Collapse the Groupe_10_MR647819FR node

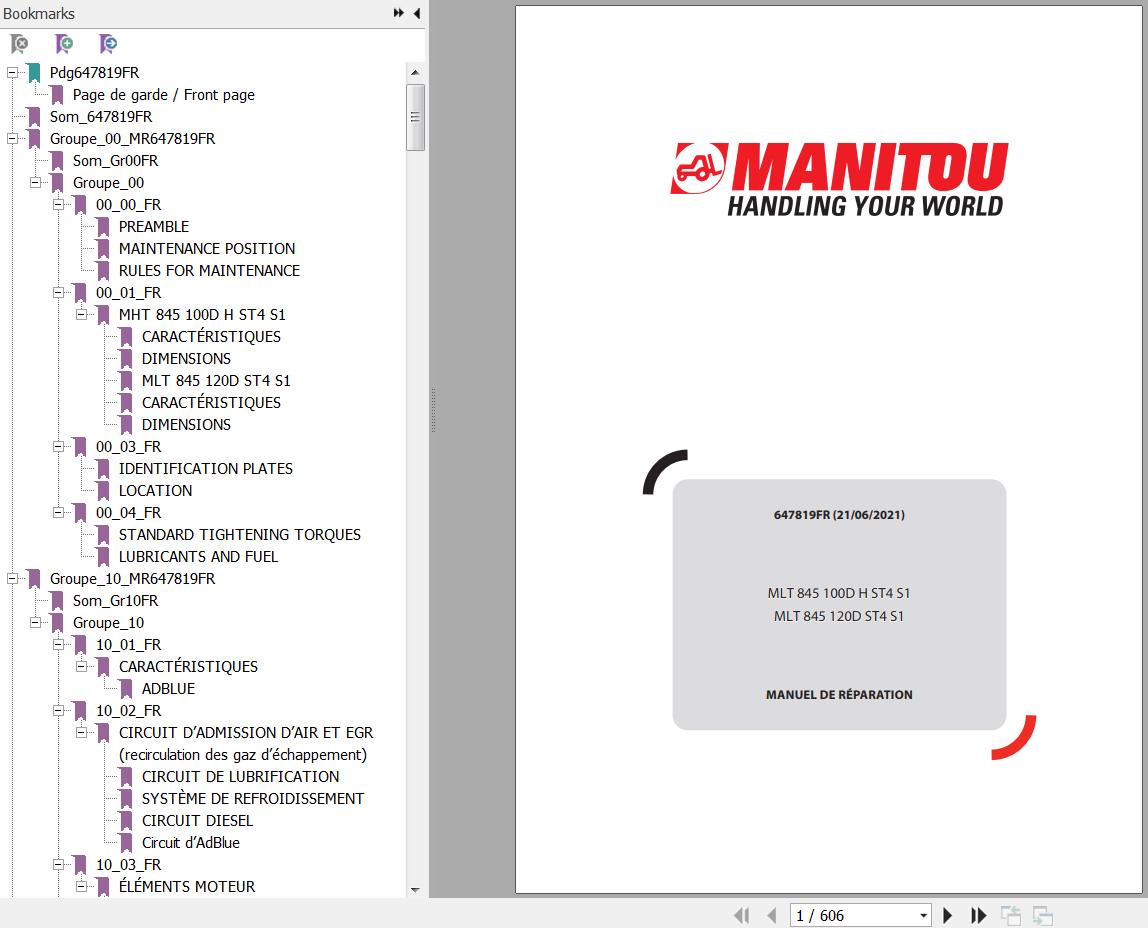tap(12, 578)
